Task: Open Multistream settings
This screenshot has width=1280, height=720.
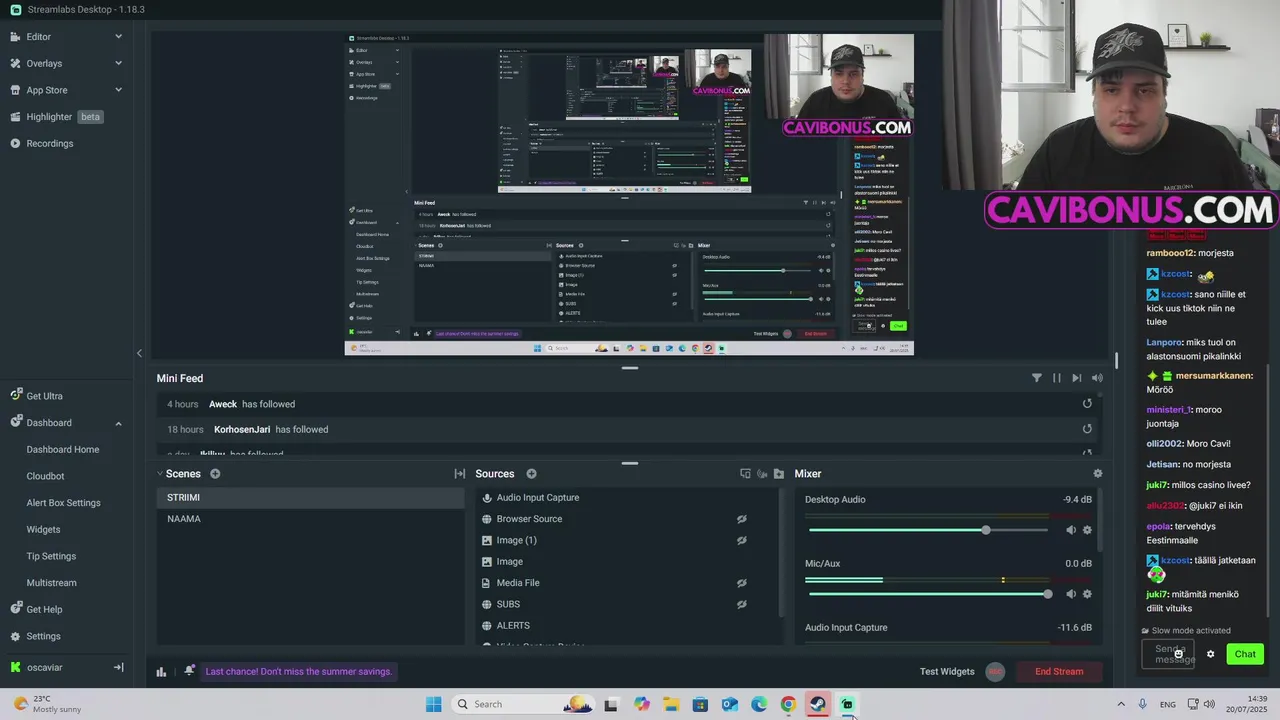Action: (51, 583)
